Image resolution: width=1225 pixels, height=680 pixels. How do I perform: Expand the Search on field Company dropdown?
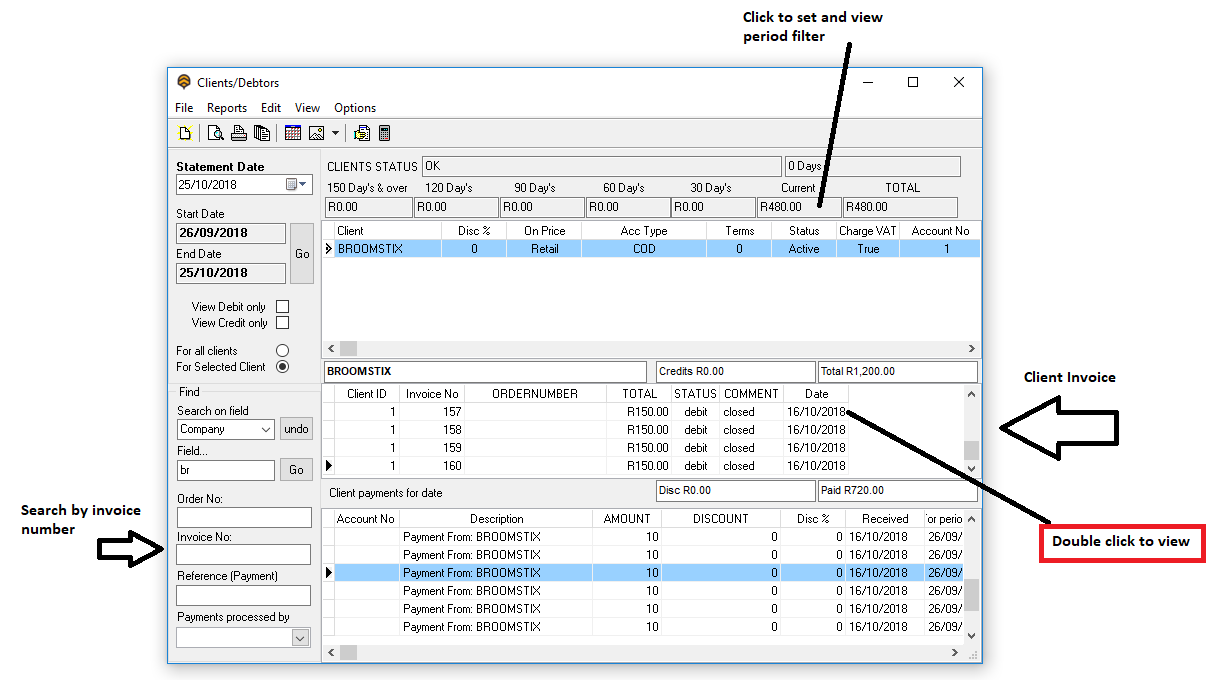[x=265, y=429]
